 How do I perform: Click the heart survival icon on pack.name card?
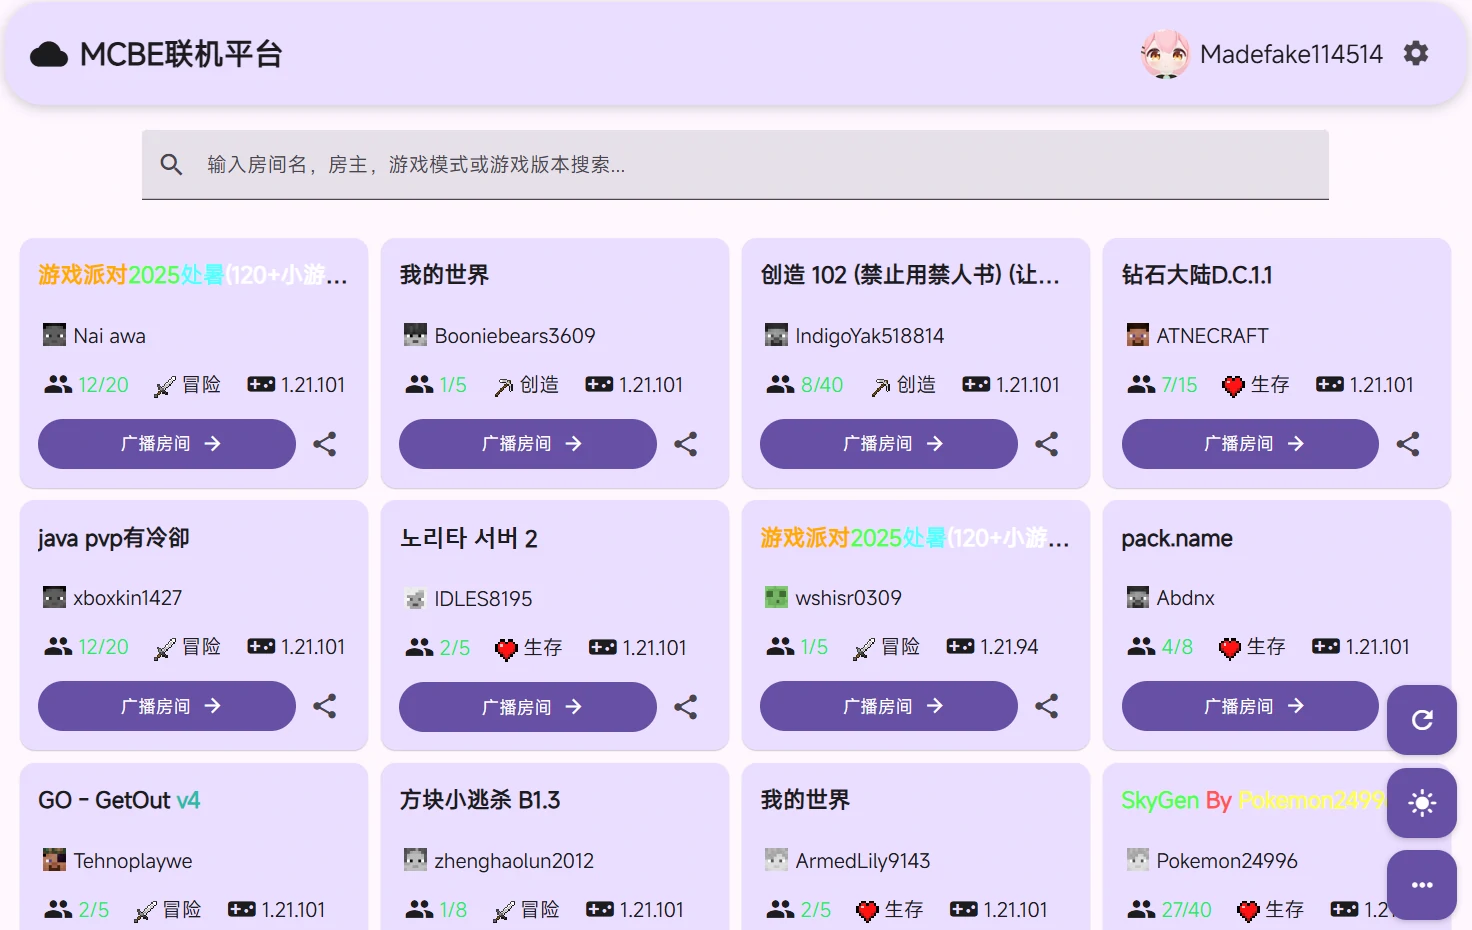pos(1230,646)
